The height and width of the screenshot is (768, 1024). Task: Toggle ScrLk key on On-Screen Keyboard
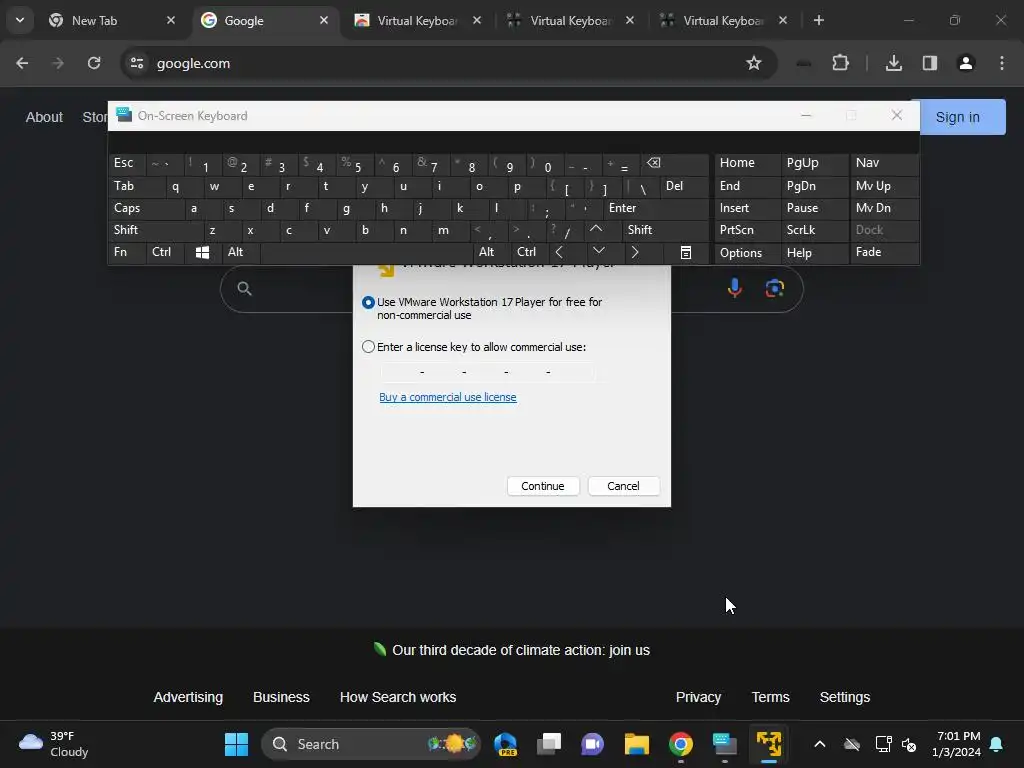pos(814,230)
